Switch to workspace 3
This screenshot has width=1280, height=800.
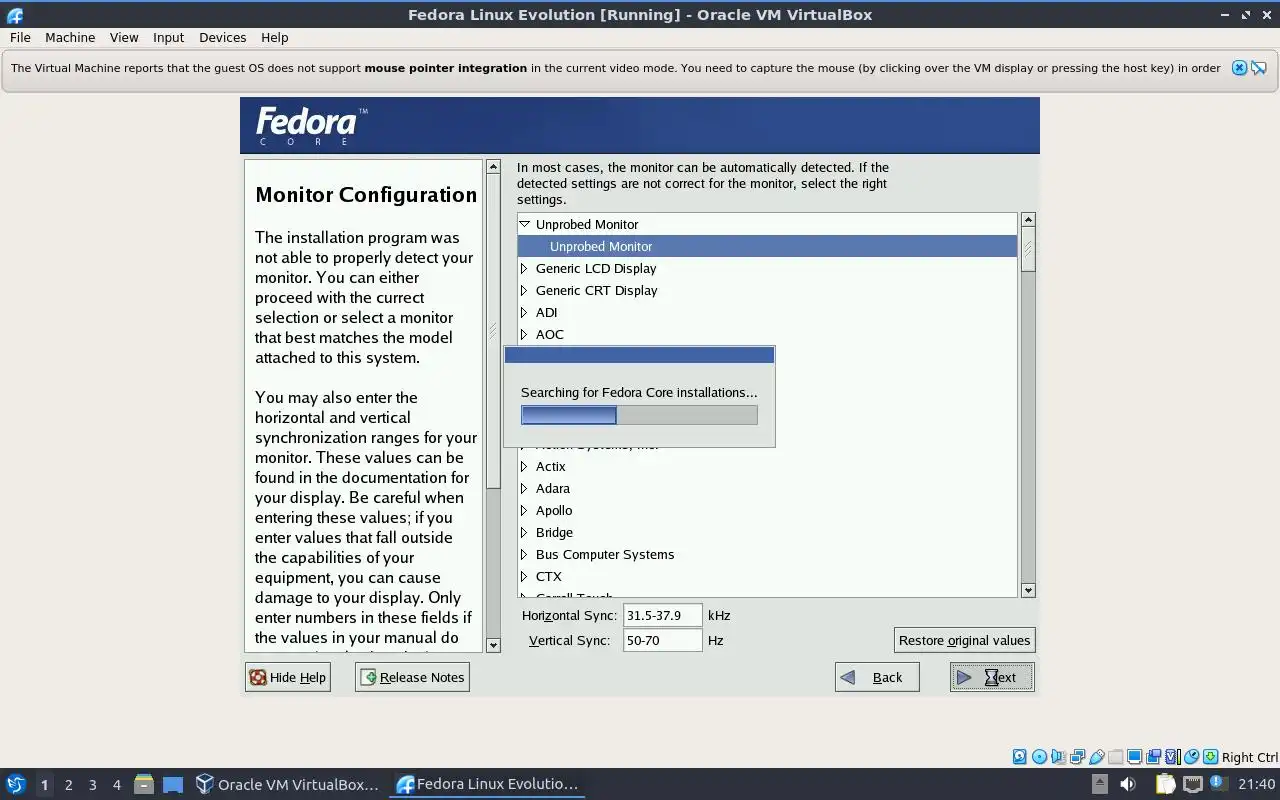click(92, 784)
